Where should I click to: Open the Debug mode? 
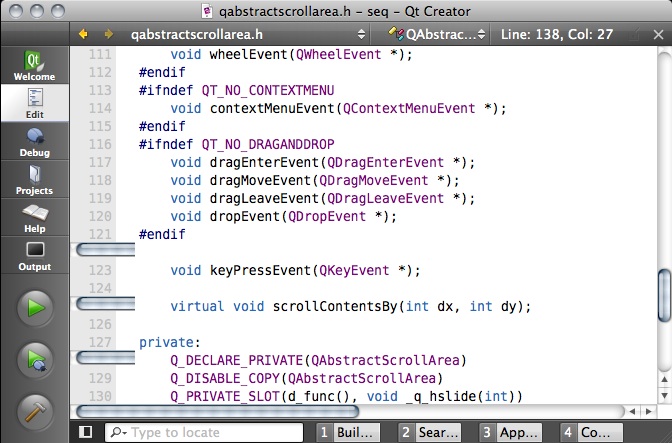click(34, 142)
